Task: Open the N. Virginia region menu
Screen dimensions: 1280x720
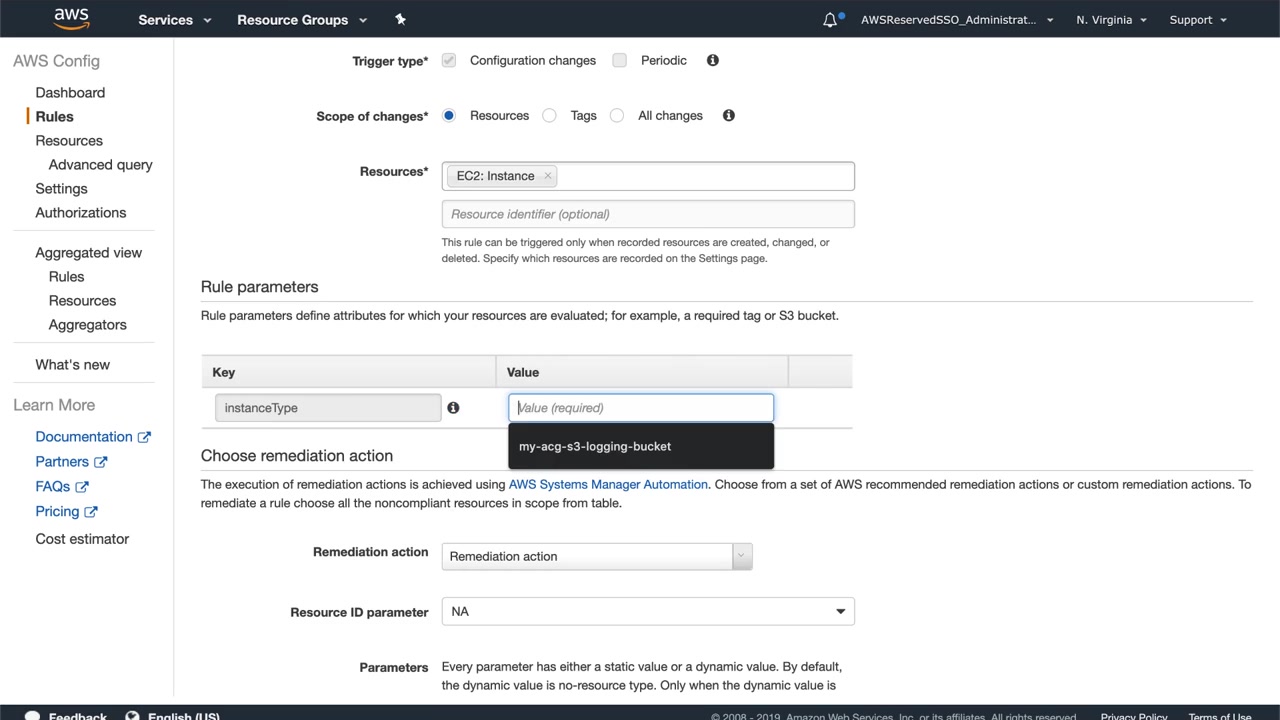Action: [x=1111, y=20]
